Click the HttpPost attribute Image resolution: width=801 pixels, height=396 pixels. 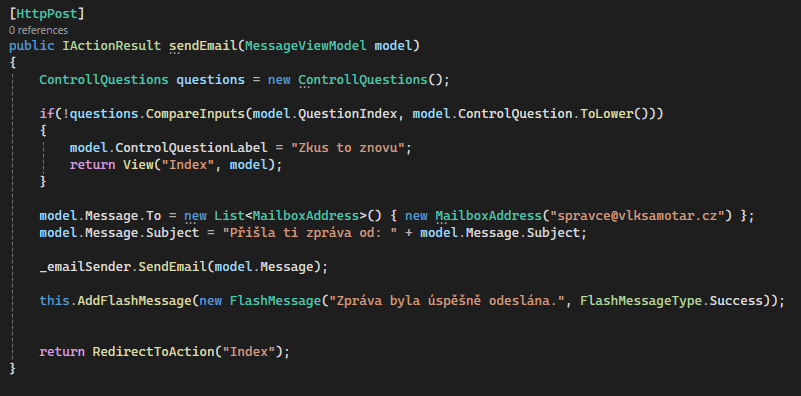pos(46,13)
